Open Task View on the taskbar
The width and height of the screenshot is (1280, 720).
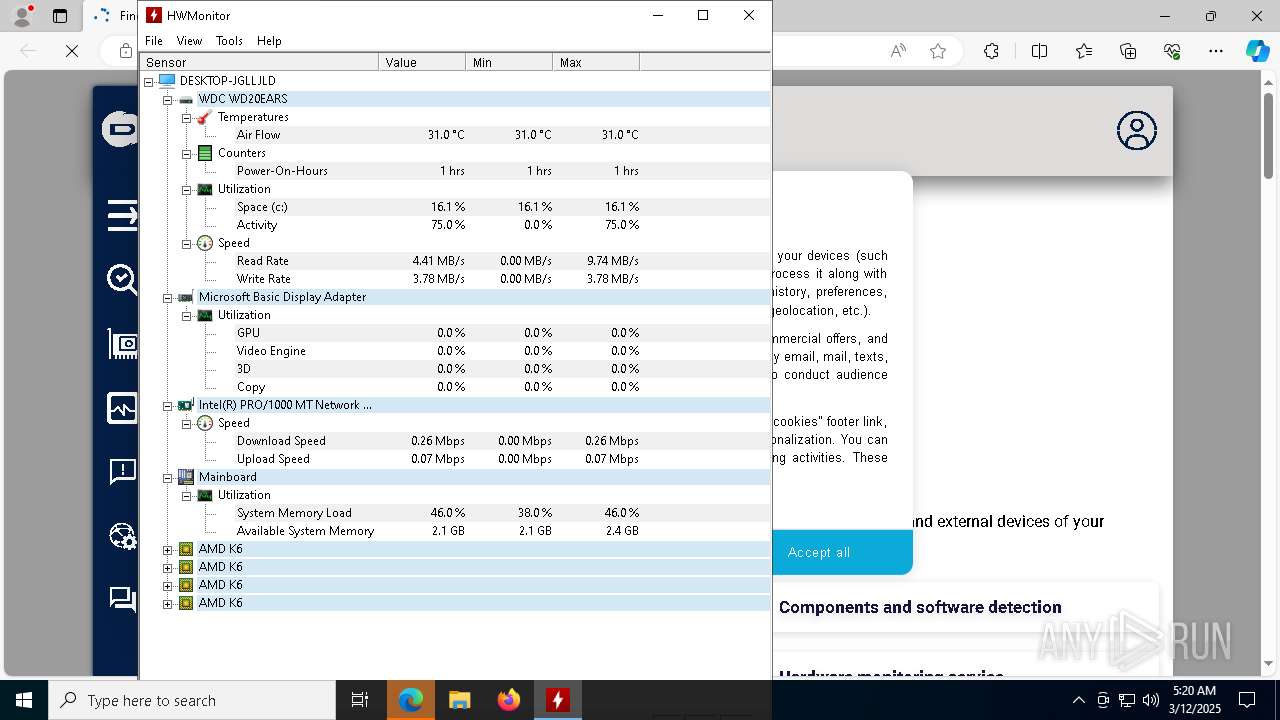360,700
